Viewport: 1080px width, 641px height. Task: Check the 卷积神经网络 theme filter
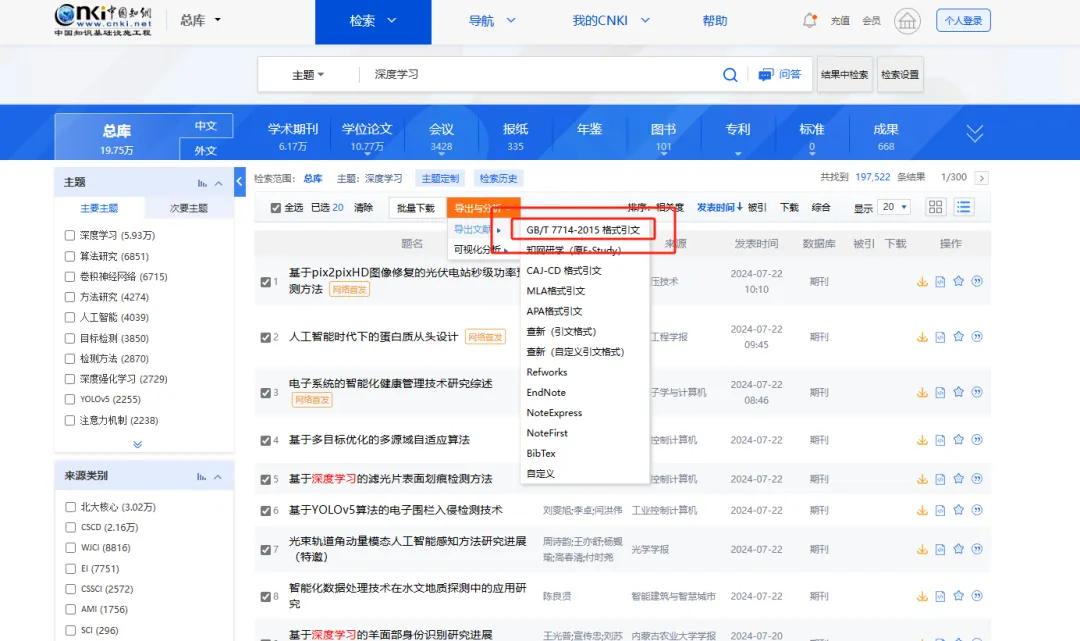point(70,277)
